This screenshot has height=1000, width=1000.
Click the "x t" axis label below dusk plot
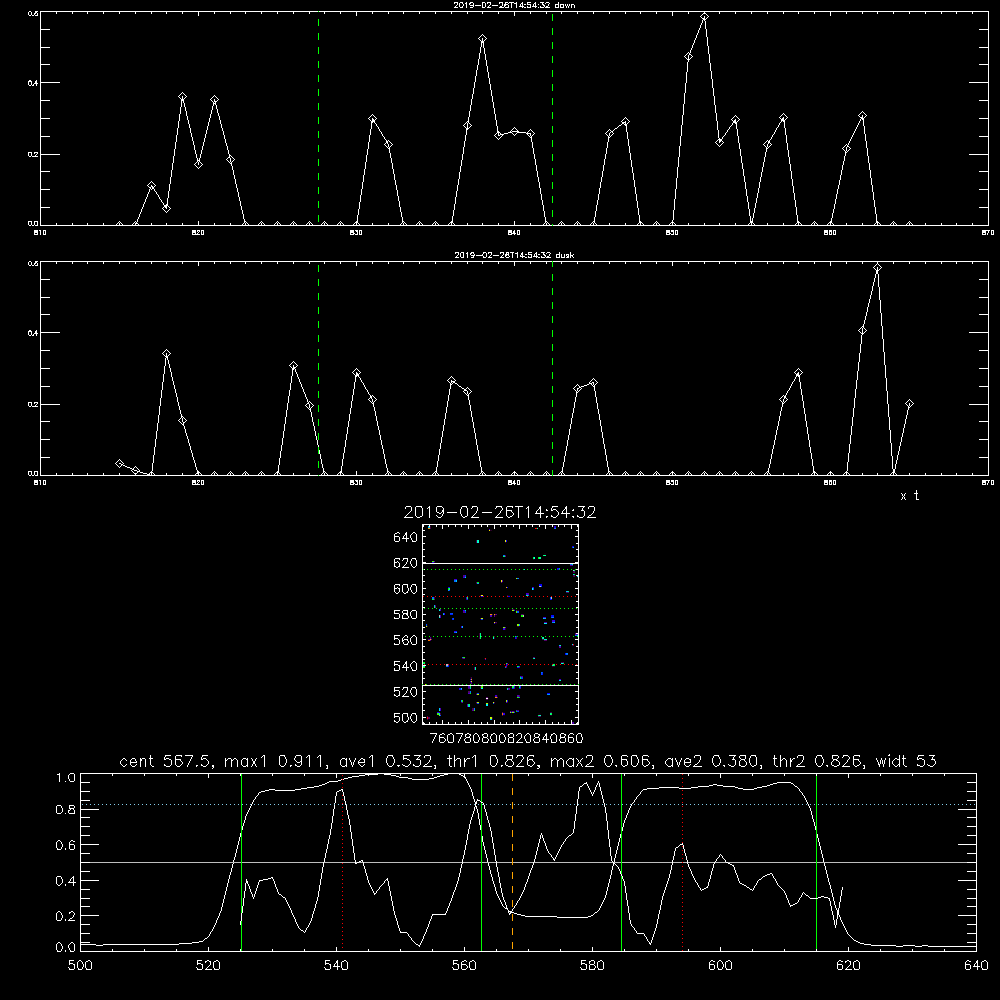click(909, 496)
